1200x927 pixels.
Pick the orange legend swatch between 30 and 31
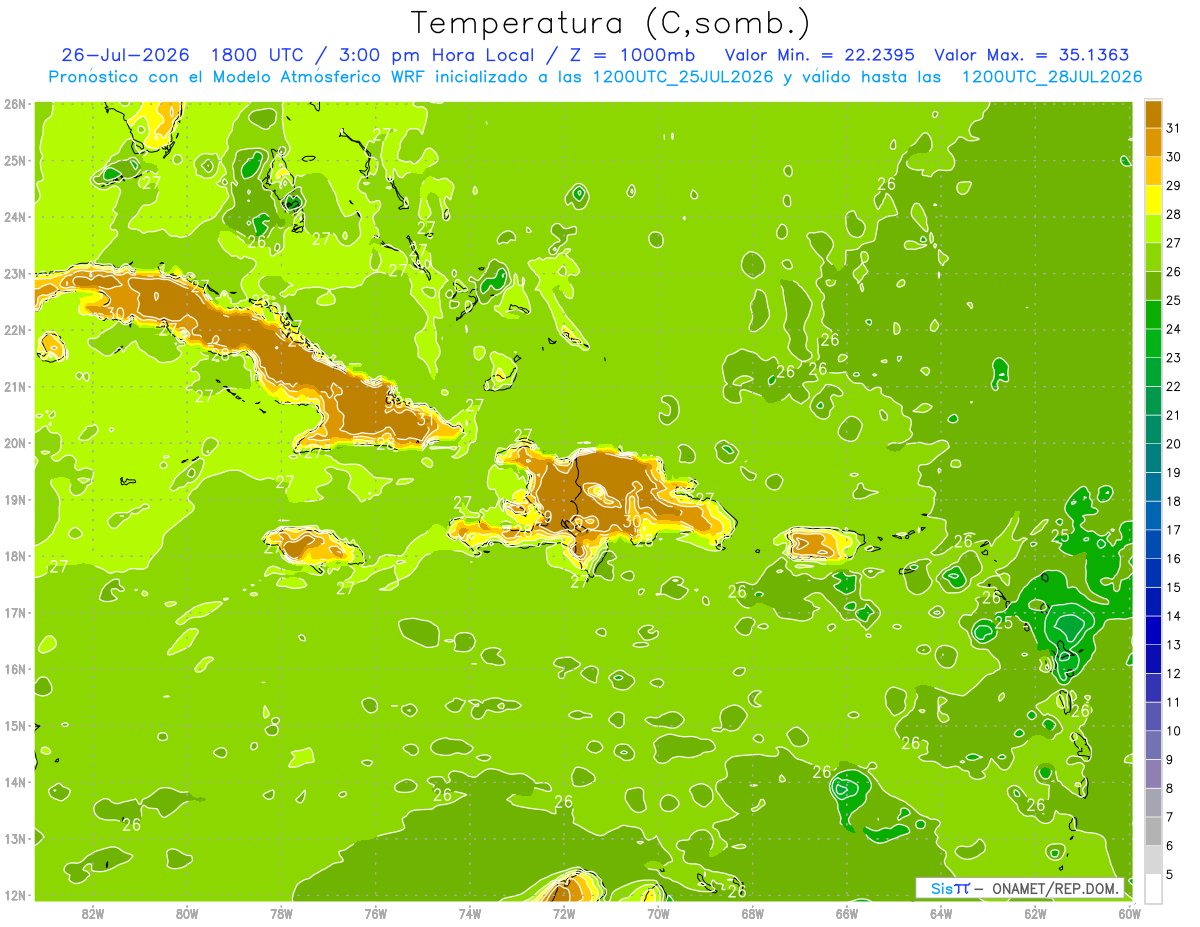pyautogui.click(x=1153, y=142)
